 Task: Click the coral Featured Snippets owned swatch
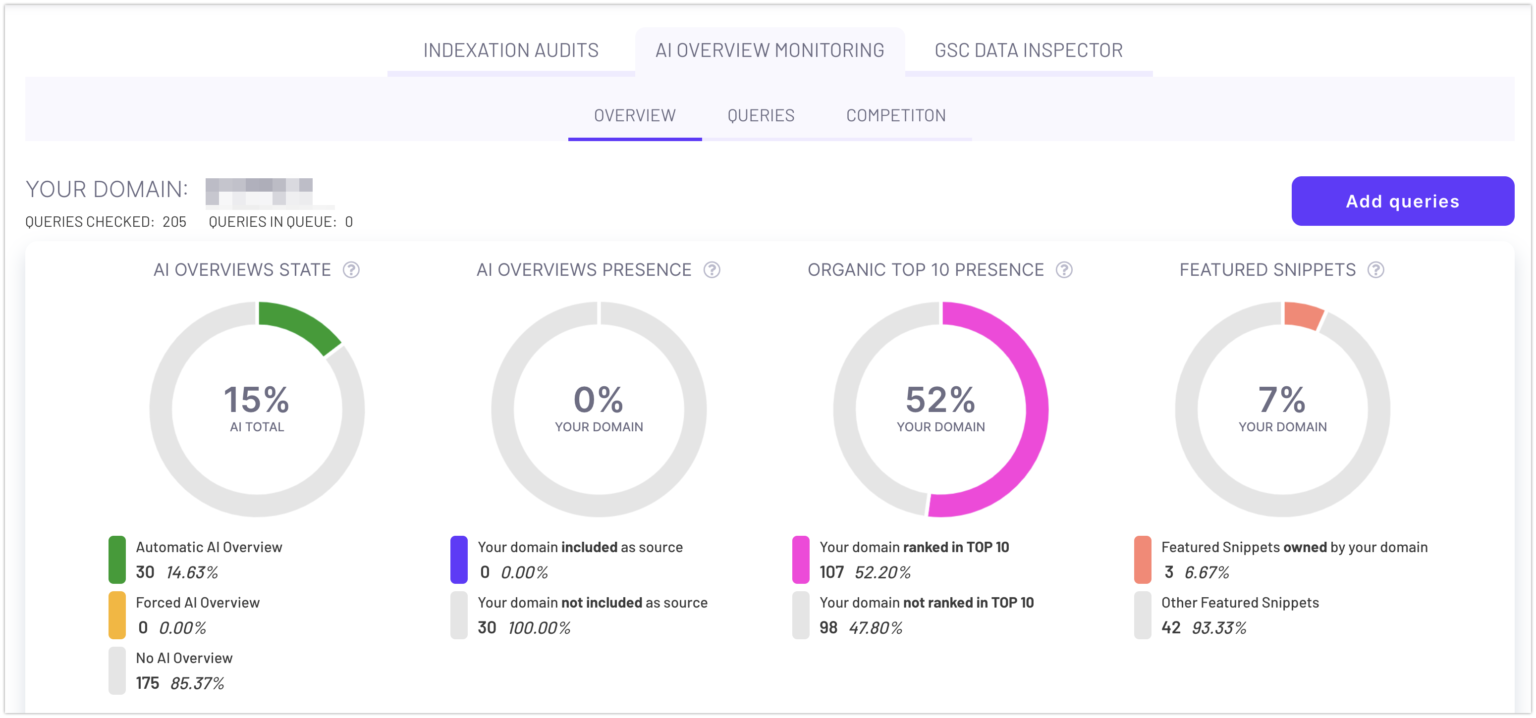pyautogui.click(x=1141, y=558)
